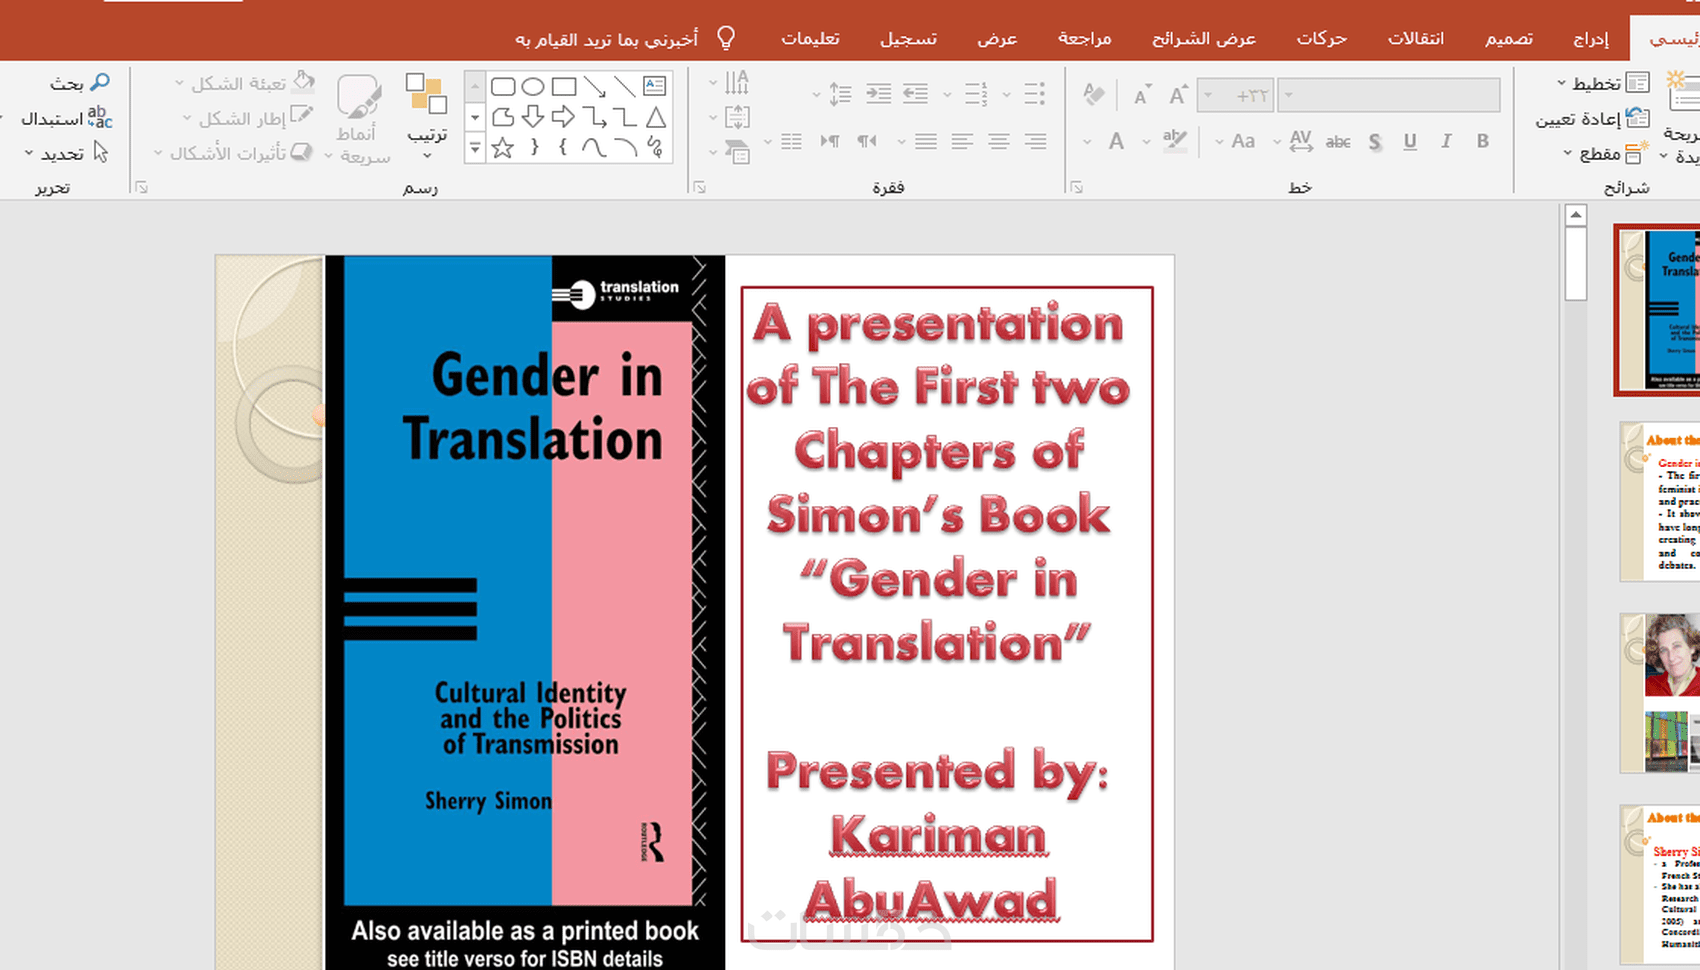The image size is (1700, 970).
Task: Select the five-point star shape
Action: coord(503,148)
